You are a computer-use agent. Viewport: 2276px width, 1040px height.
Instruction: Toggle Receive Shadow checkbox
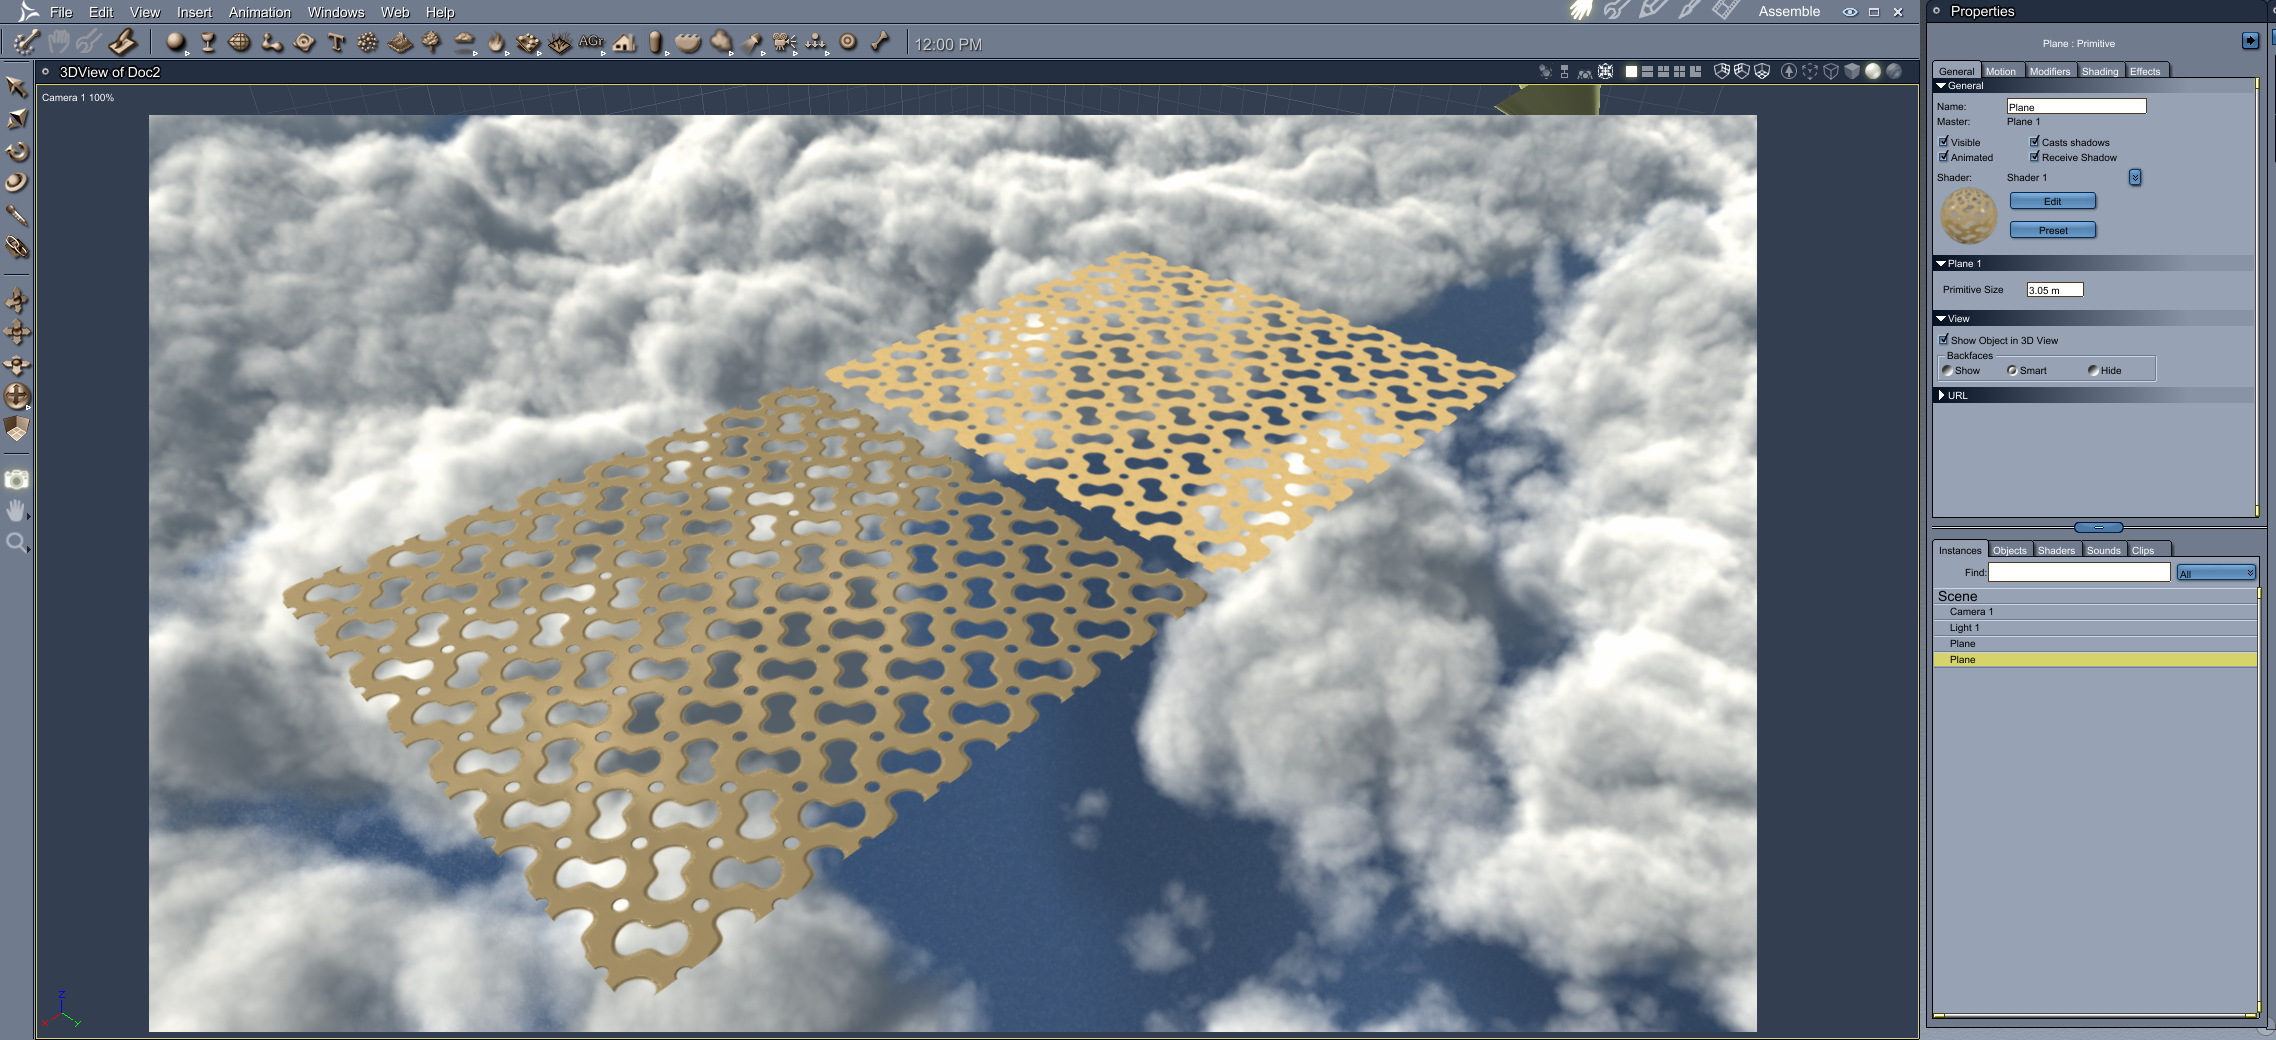coord(2035,157)
